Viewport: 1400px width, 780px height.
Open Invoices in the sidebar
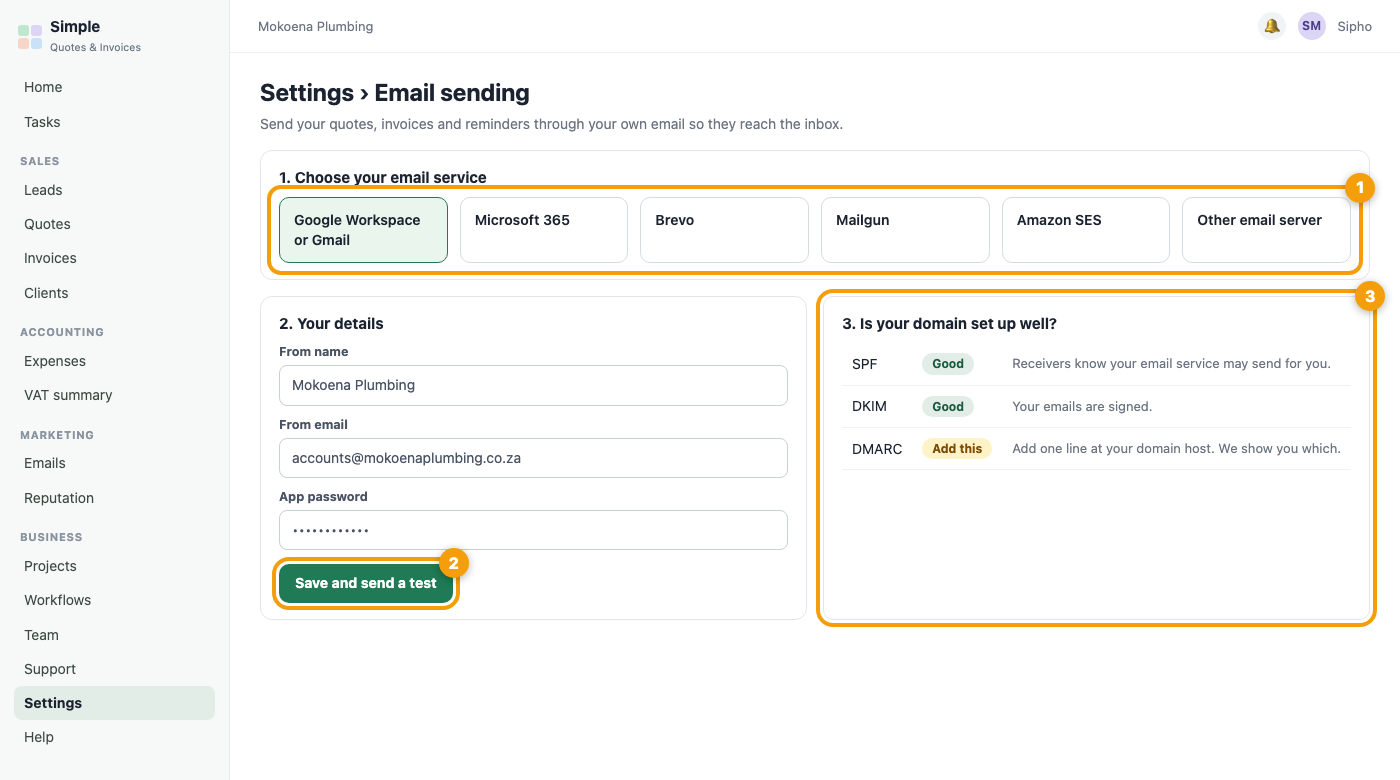tap(114, 258)
